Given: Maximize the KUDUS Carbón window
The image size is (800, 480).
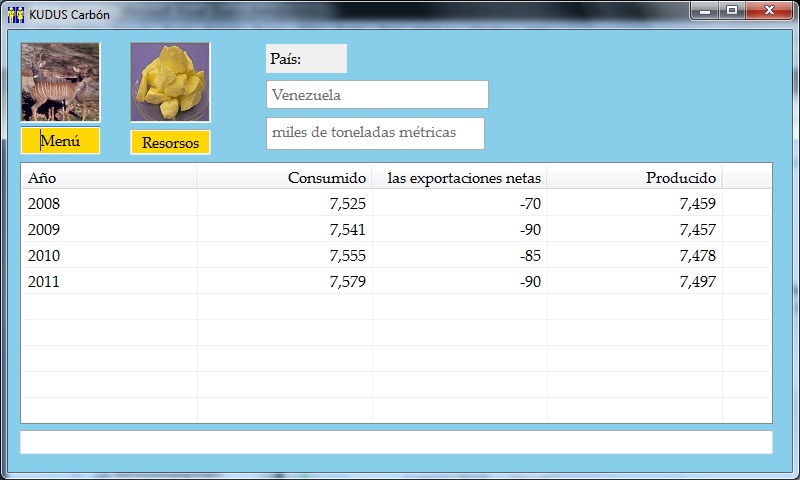Looking at the screenshot, I should click(x=732, y=11).
